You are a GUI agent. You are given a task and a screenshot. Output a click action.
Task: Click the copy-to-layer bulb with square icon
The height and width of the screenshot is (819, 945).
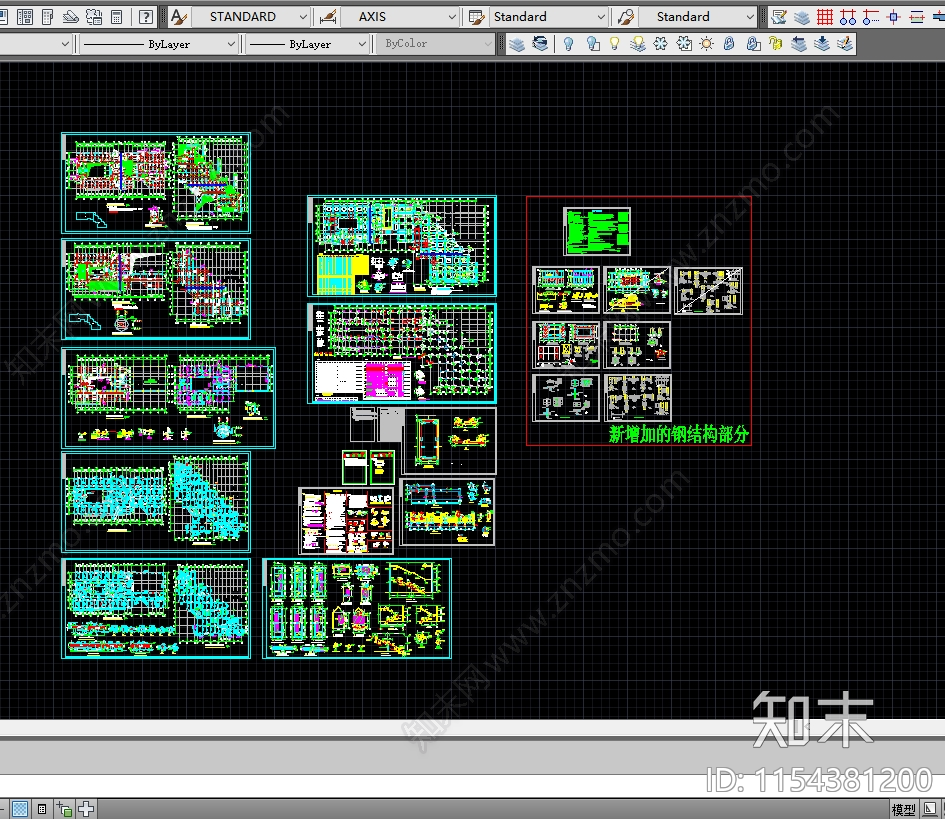click(592, 44)
